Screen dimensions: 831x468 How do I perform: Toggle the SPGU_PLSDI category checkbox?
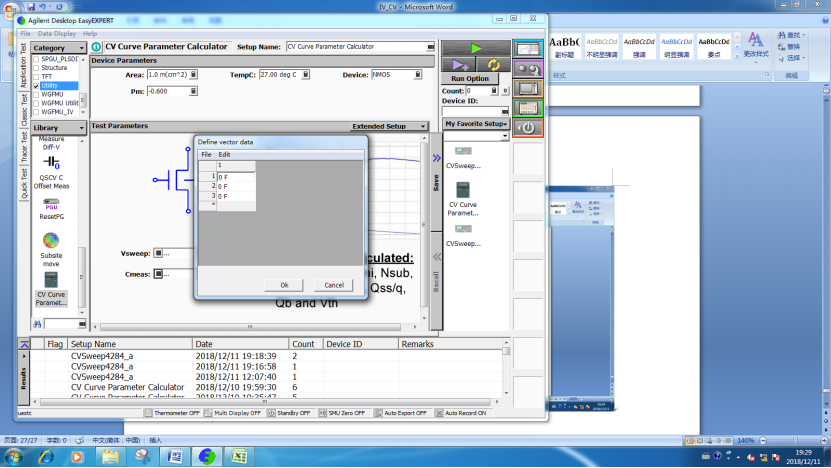coord(36,59)
